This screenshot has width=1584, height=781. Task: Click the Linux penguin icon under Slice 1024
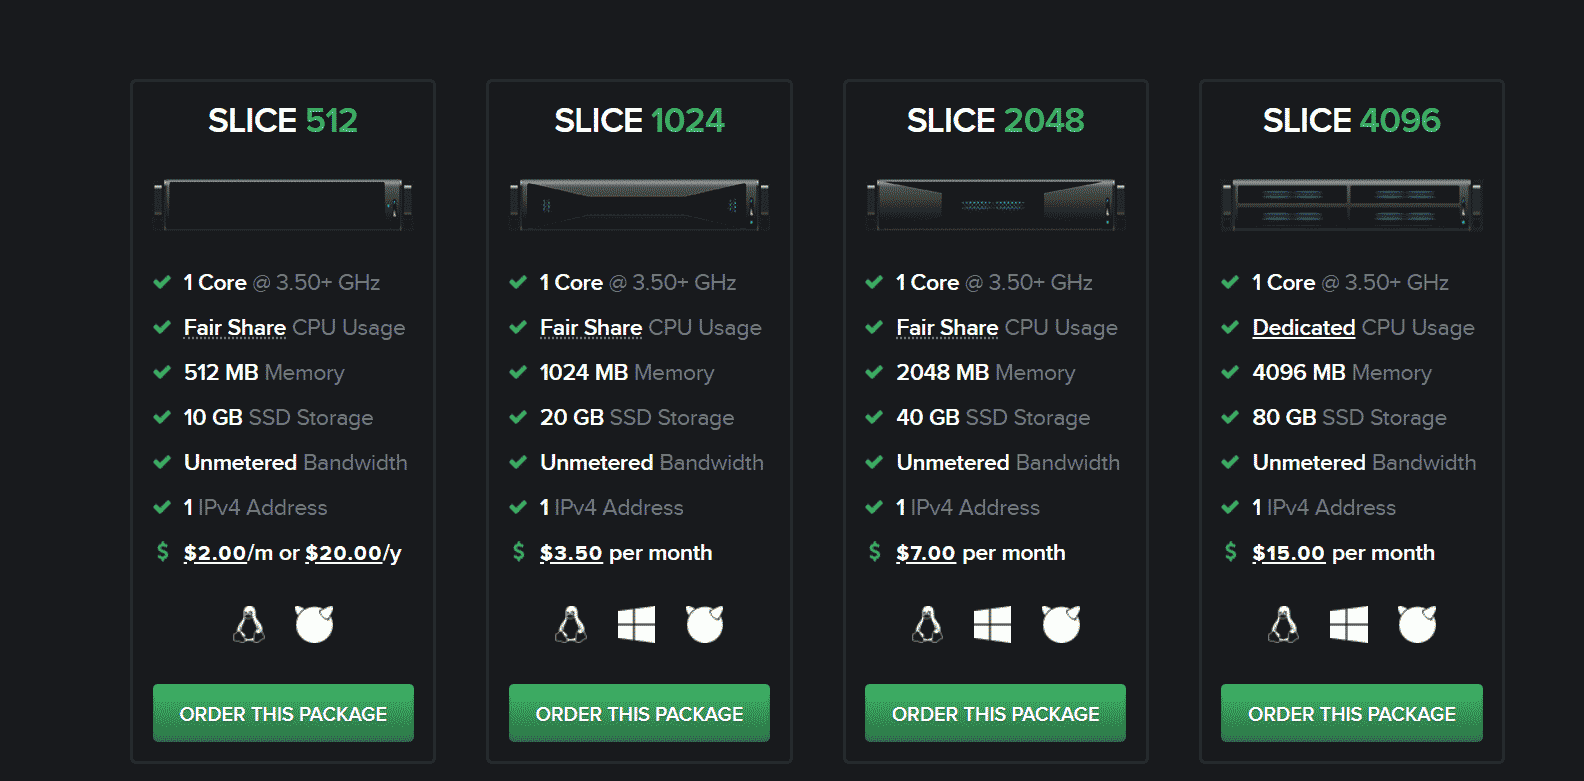tap(571, 625)
